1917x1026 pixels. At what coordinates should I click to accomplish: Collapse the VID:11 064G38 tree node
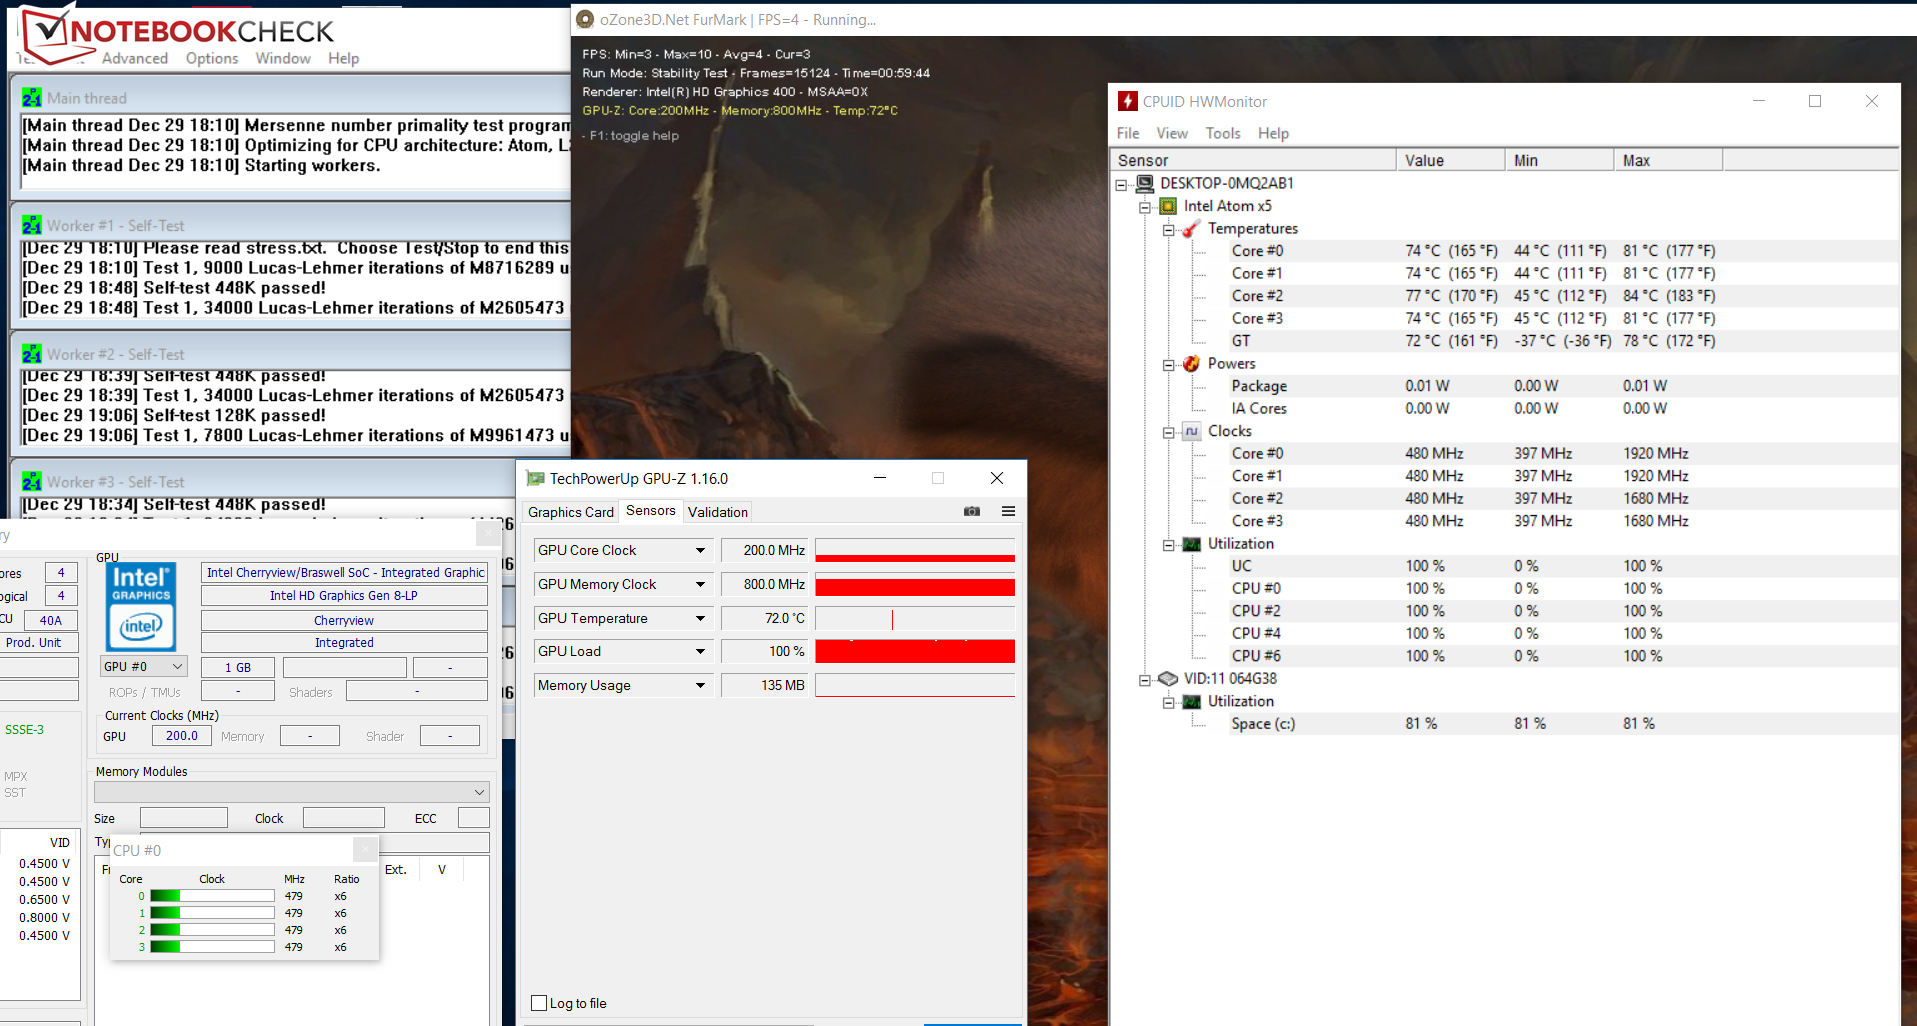[1145, 680]
